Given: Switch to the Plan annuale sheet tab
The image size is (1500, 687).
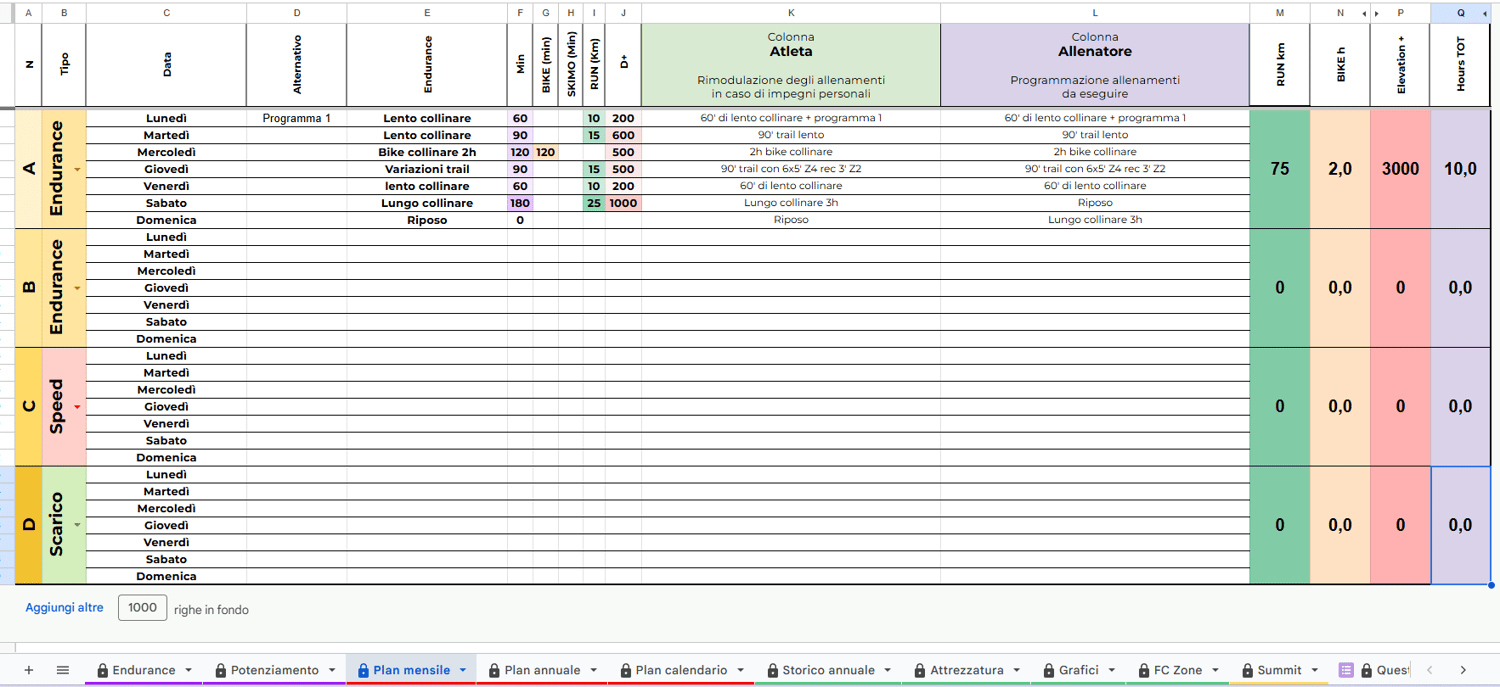Looking at the screenshot, I should tap(542, 670).
